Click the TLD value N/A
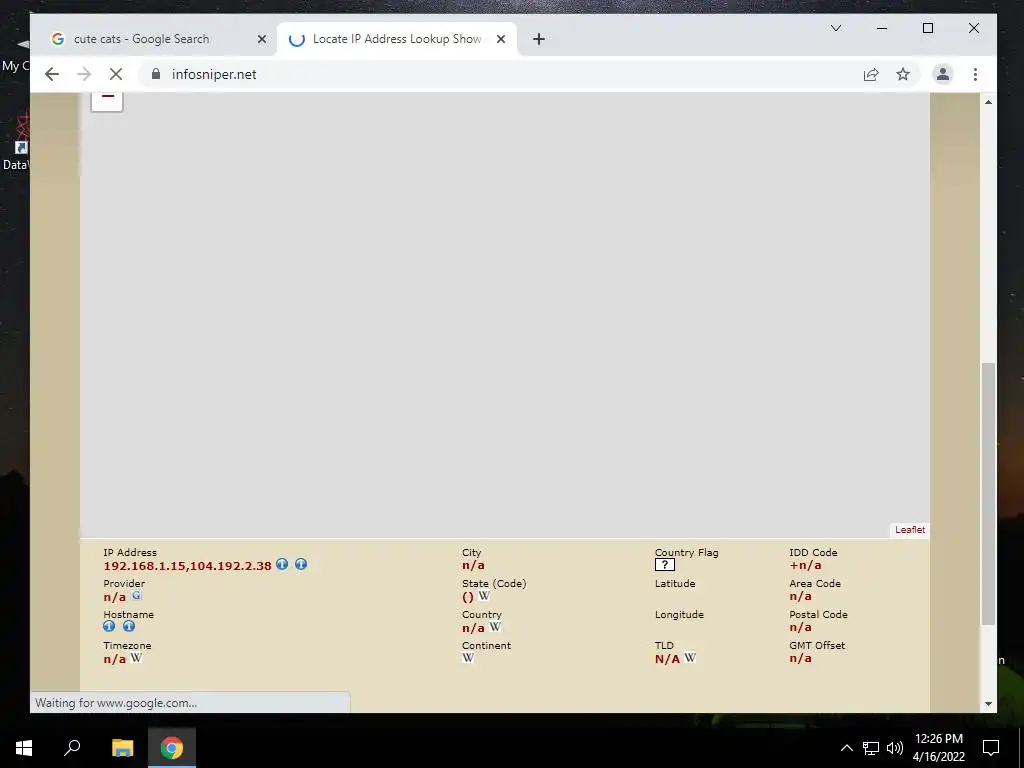 pos(667,659)
